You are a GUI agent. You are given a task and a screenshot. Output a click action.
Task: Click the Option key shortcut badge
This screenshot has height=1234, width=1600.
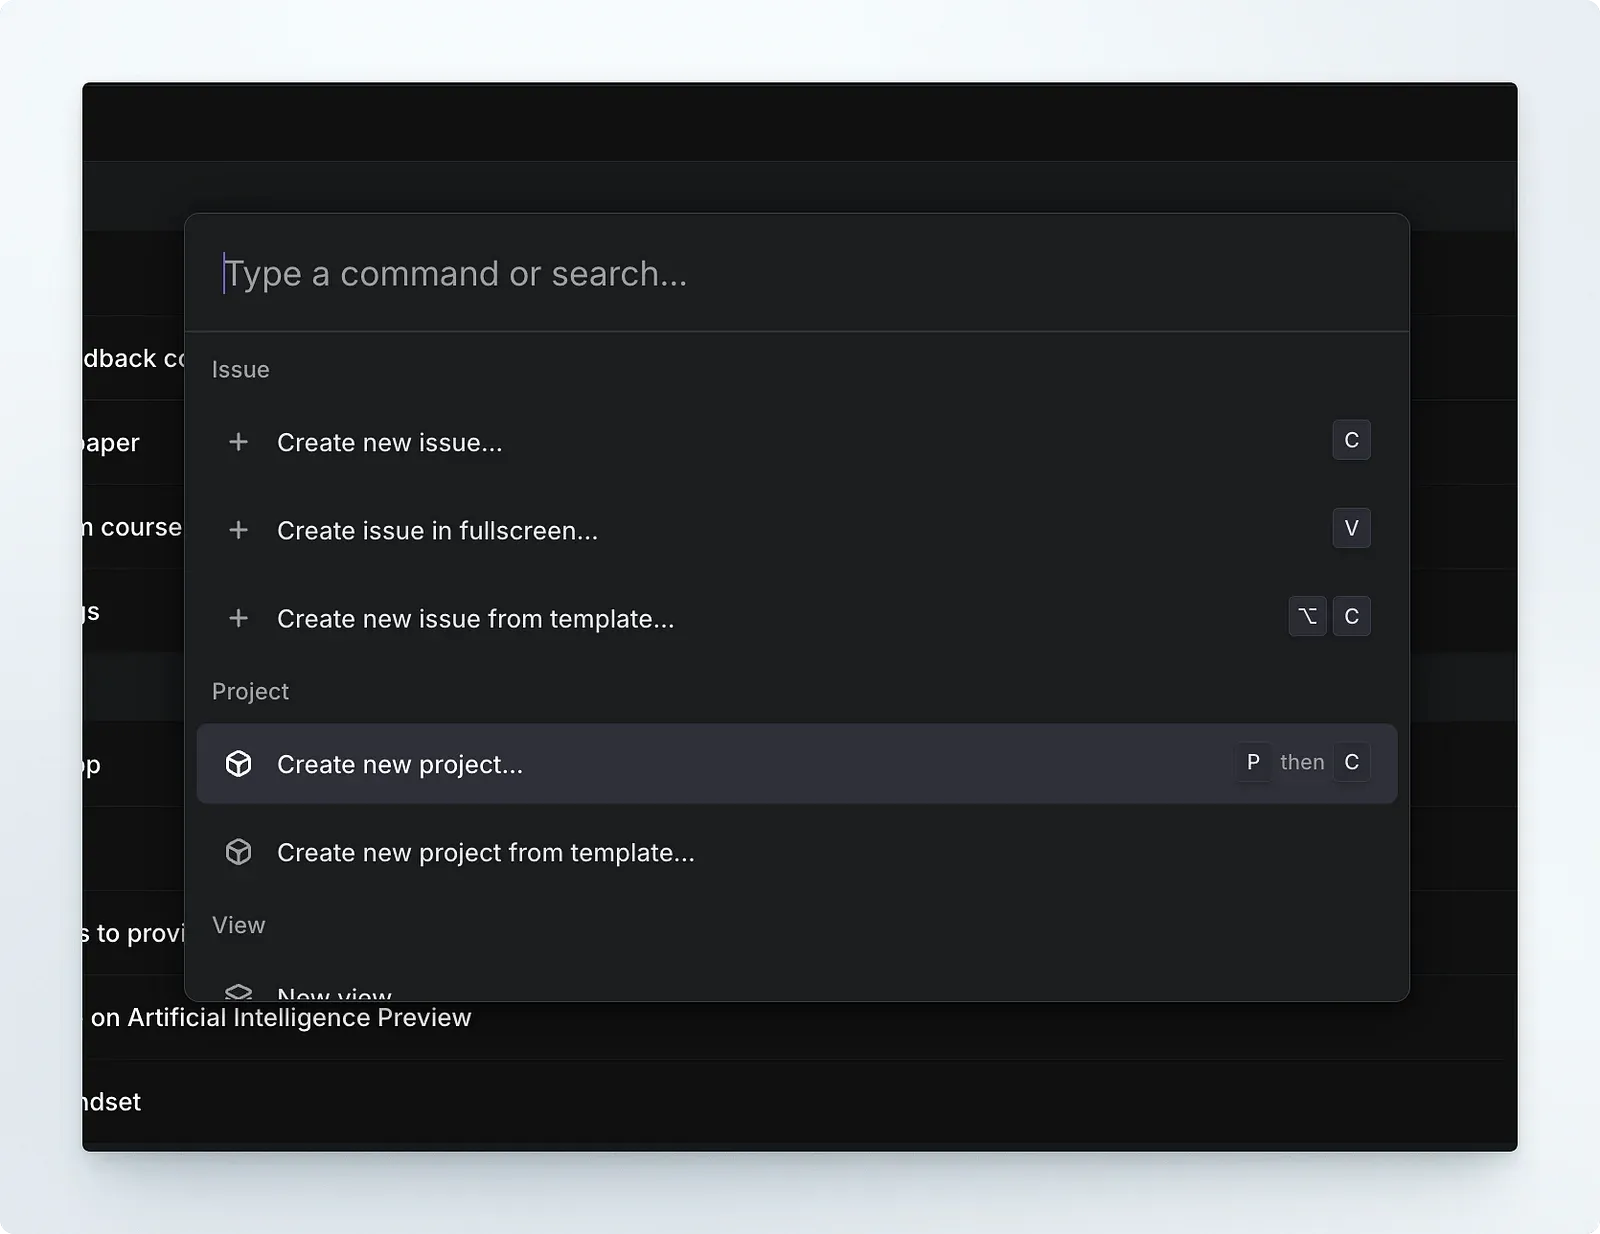(x=1307, y=616)
